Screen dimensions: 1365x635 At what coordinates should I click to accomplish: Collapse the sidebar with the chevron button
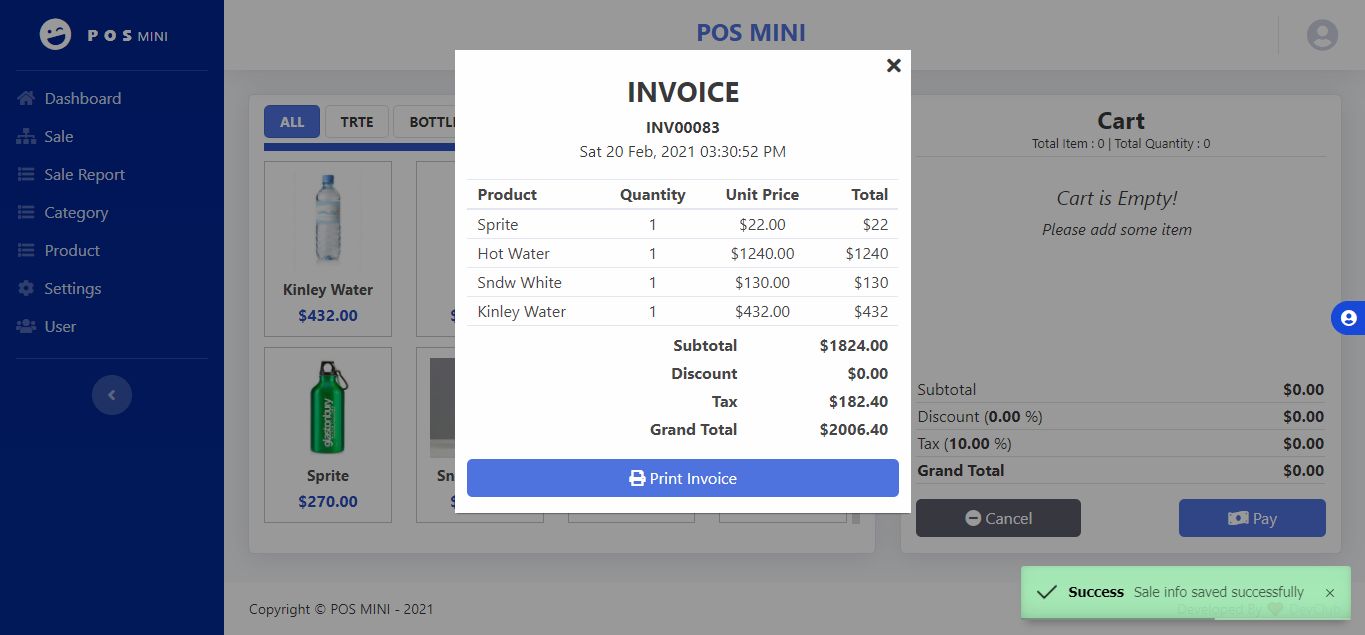[x=111, y=395]
